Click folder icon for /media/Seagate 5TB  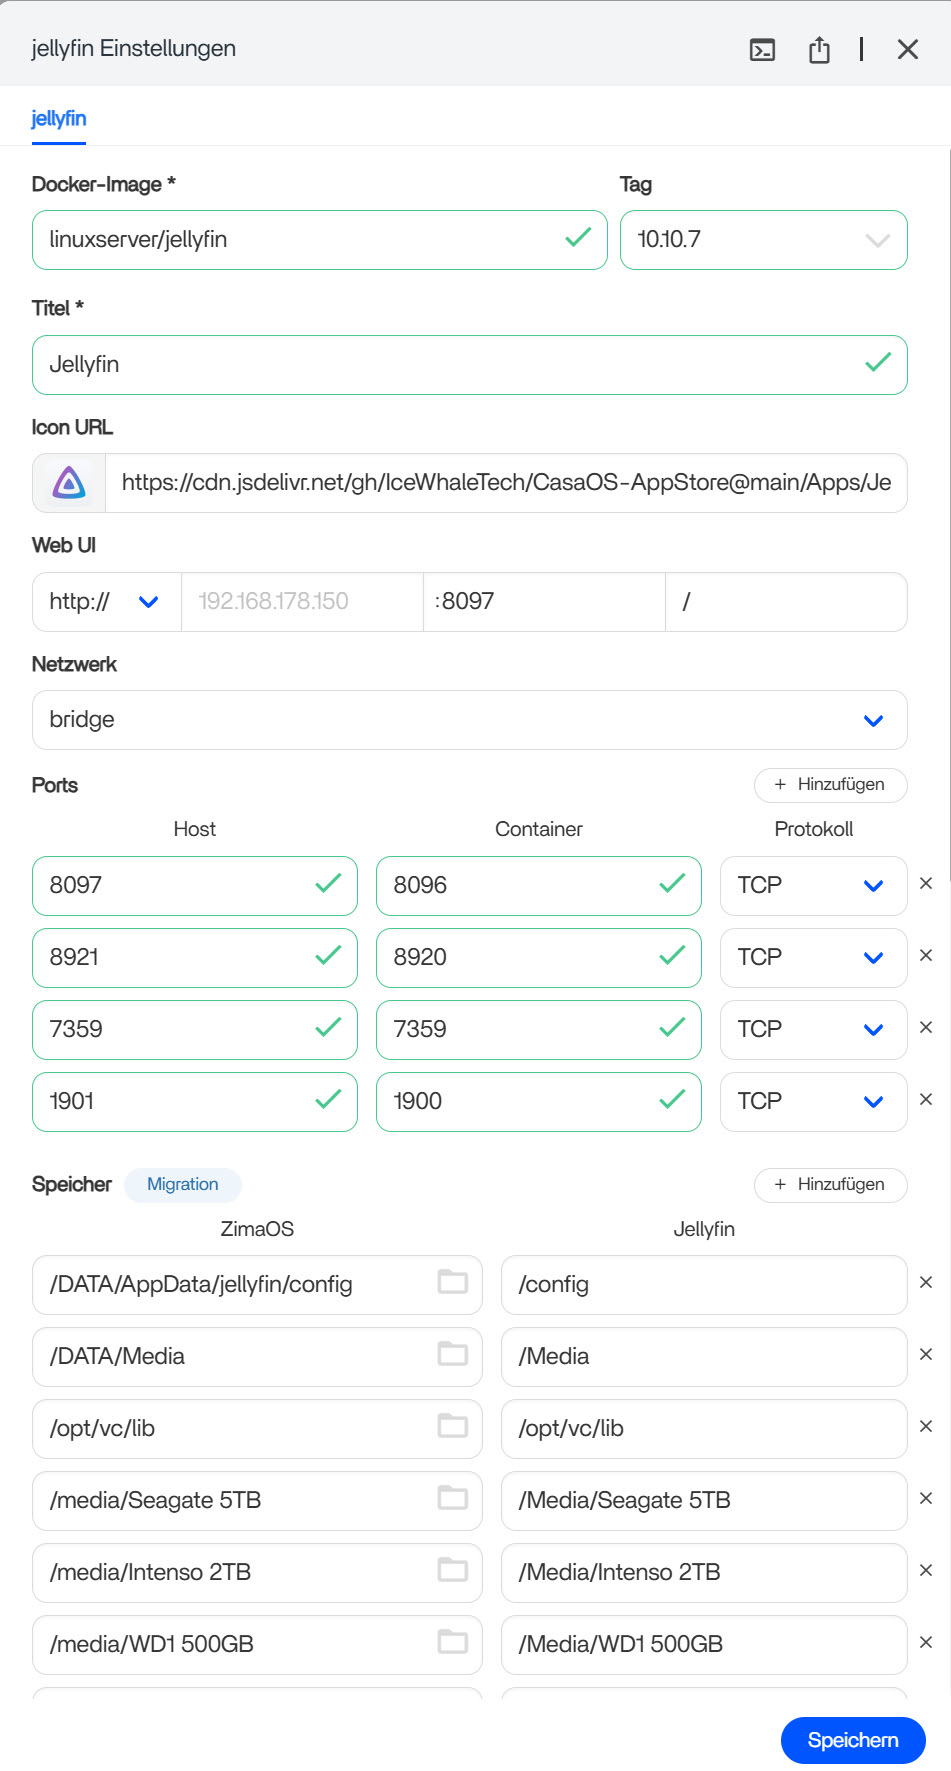(x=453, y=1498)
